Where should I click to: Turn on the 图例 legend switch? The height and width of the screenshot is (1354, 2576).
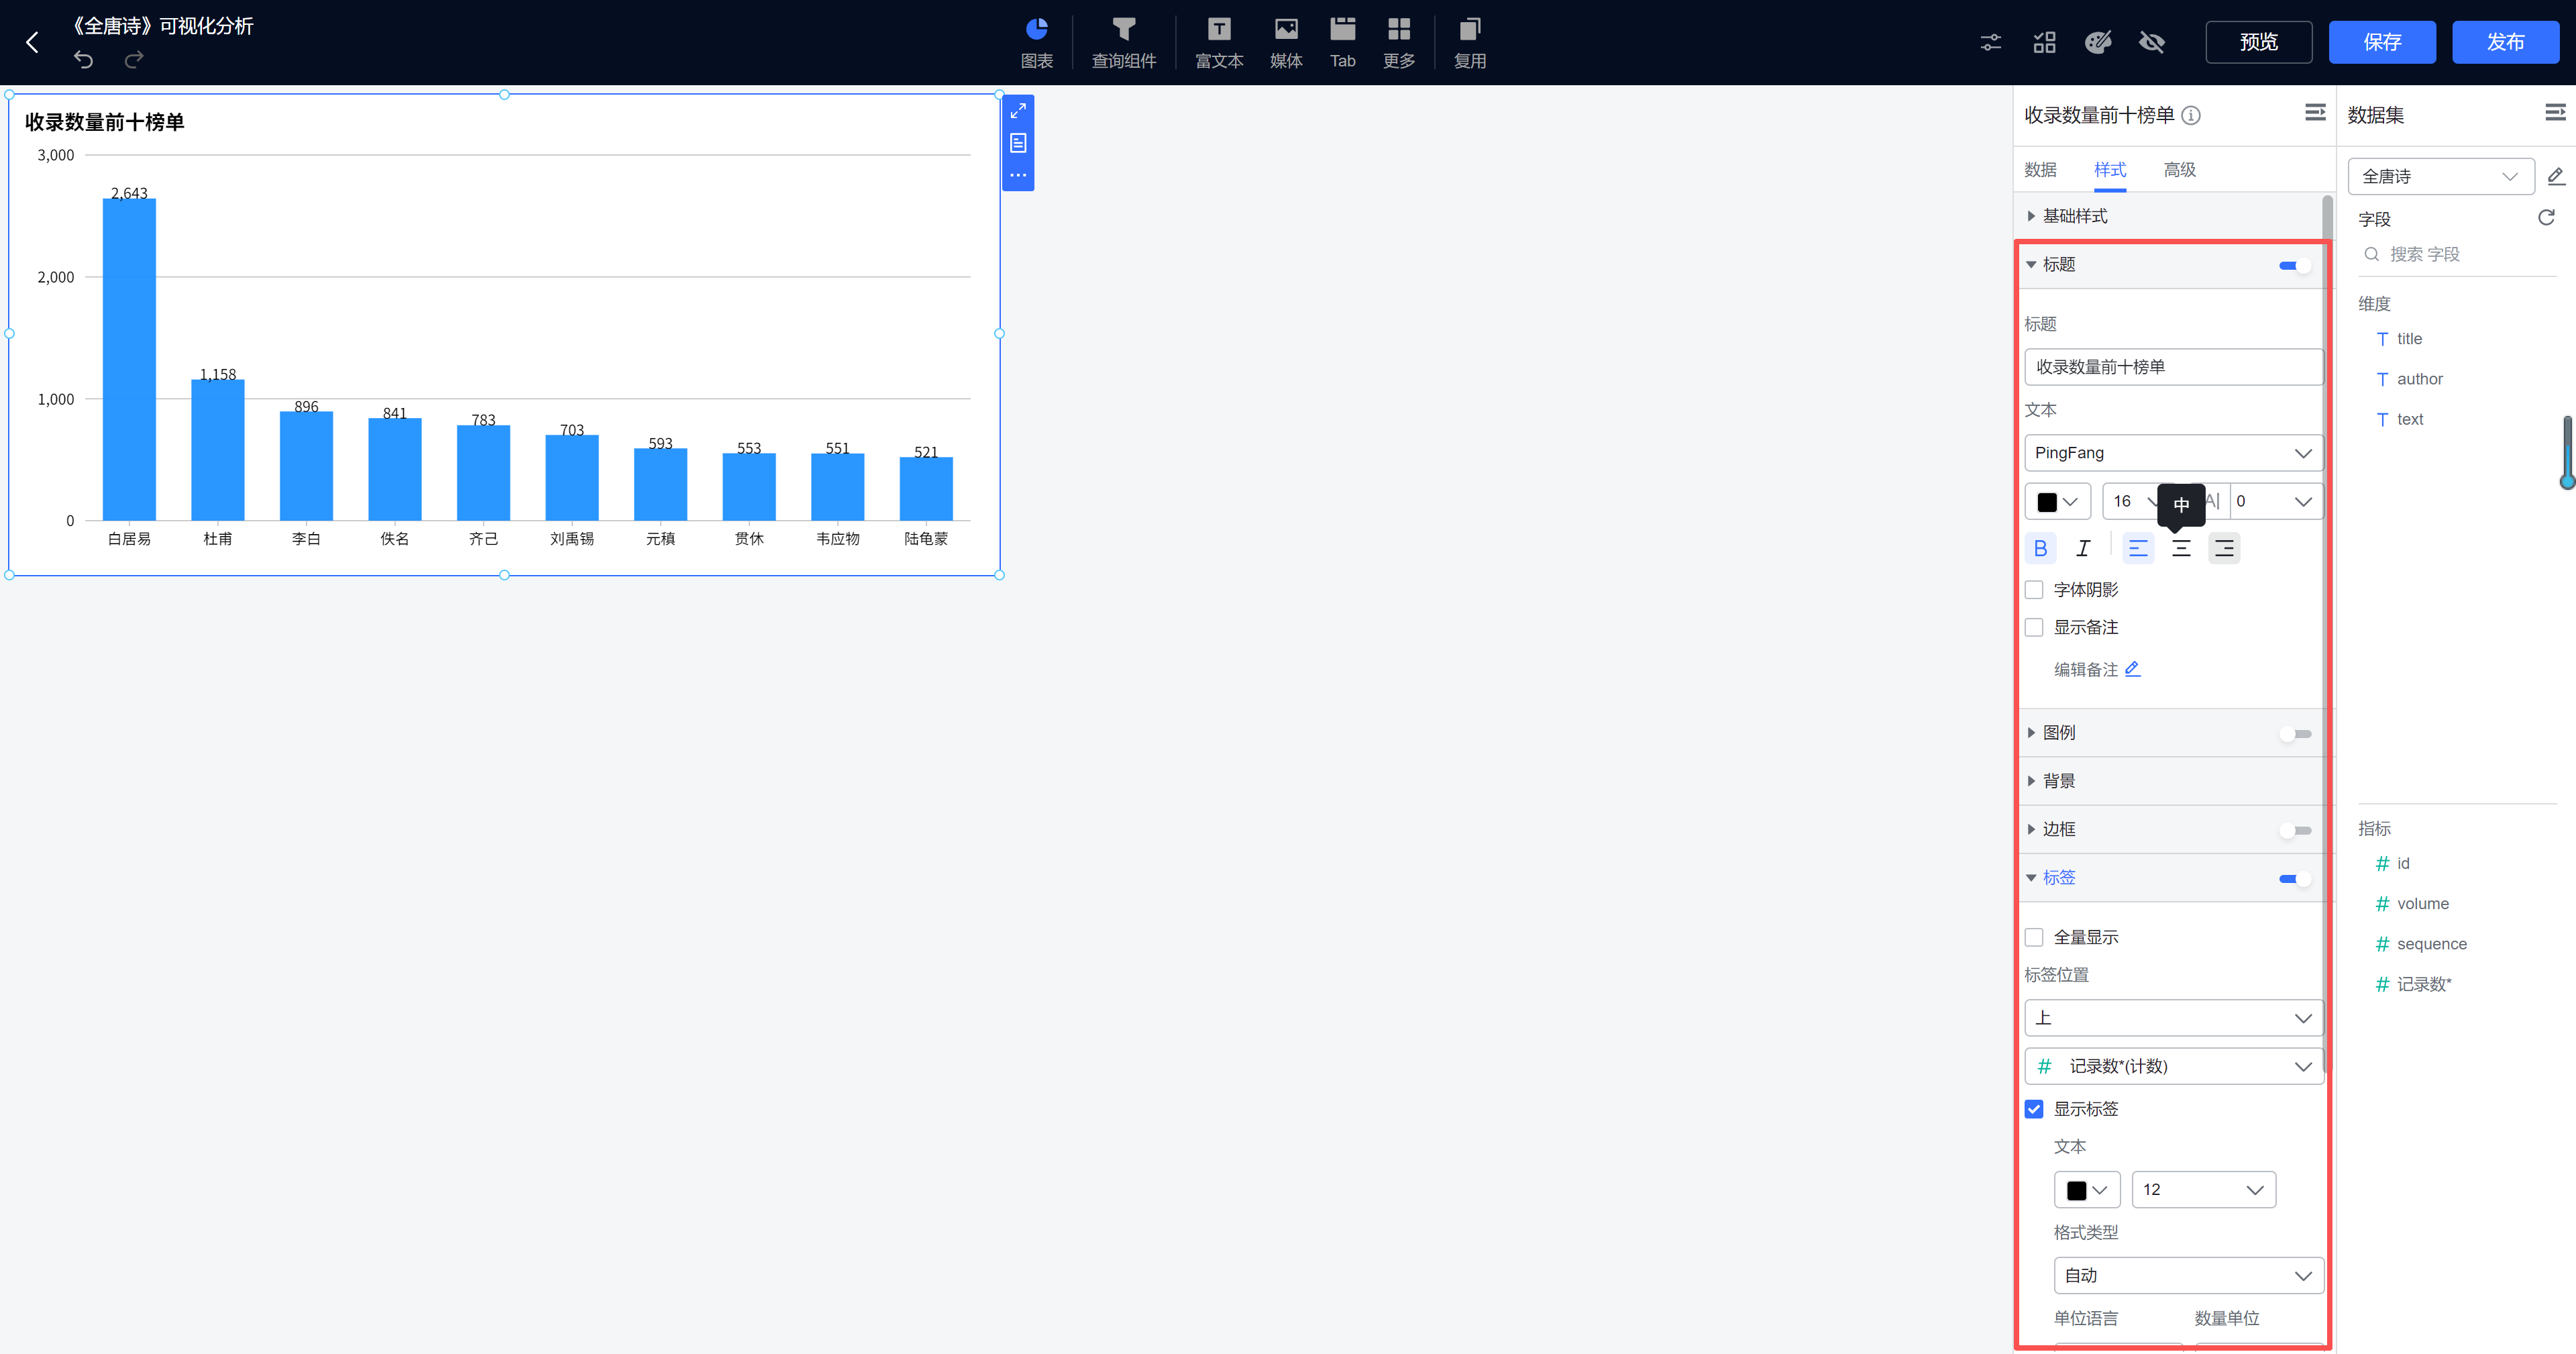[x=2294, y=733]
